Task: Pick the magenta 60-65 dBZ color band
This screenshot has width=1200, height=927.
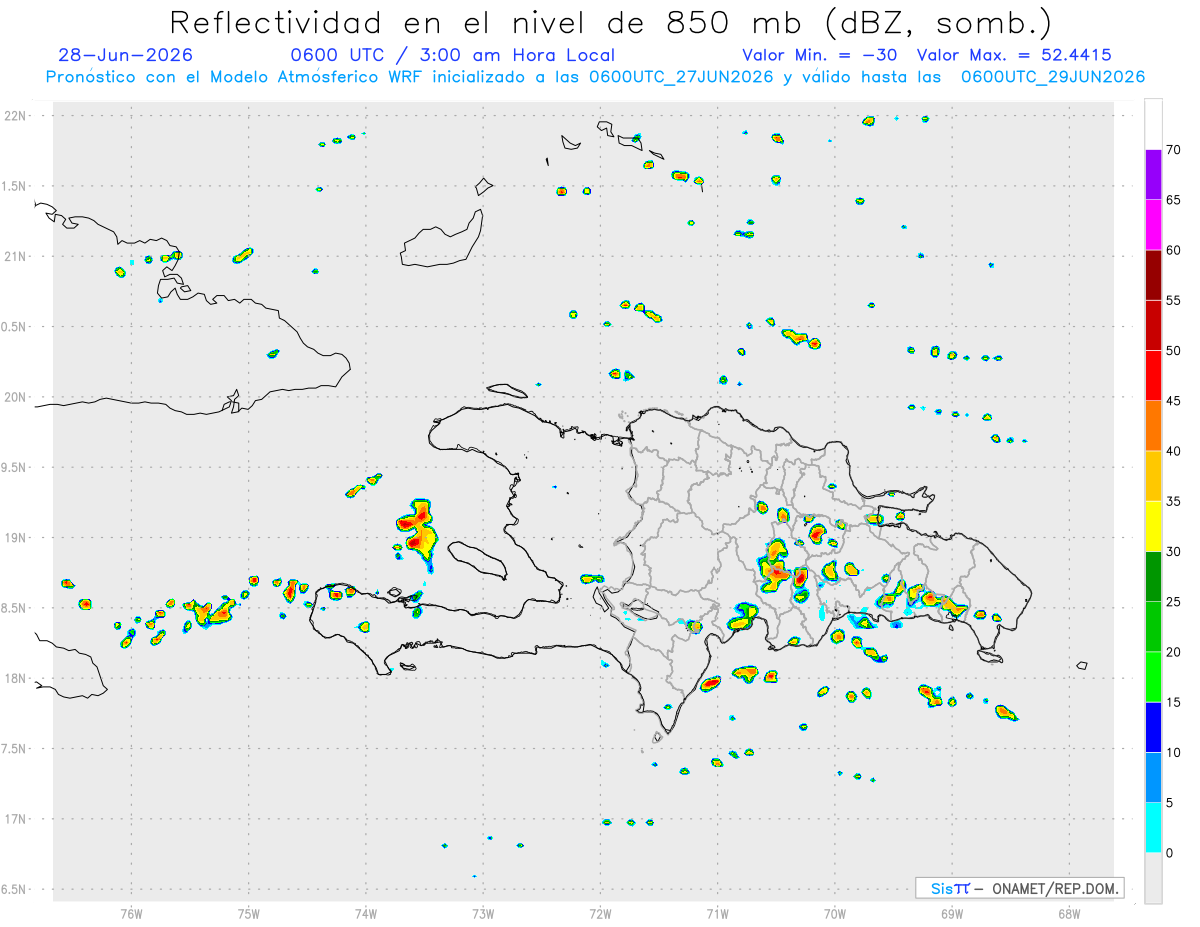Action: coord(1153,225)
